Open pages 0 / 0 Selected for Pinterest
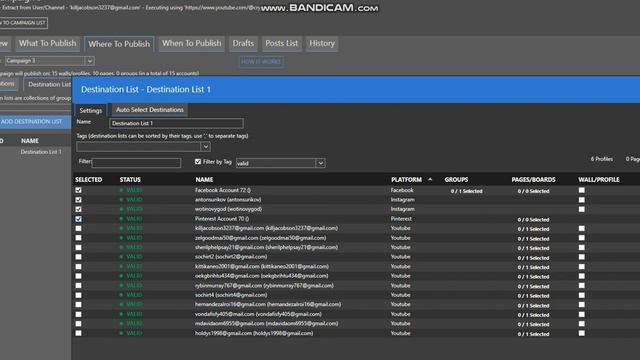 tap(533, 220)
